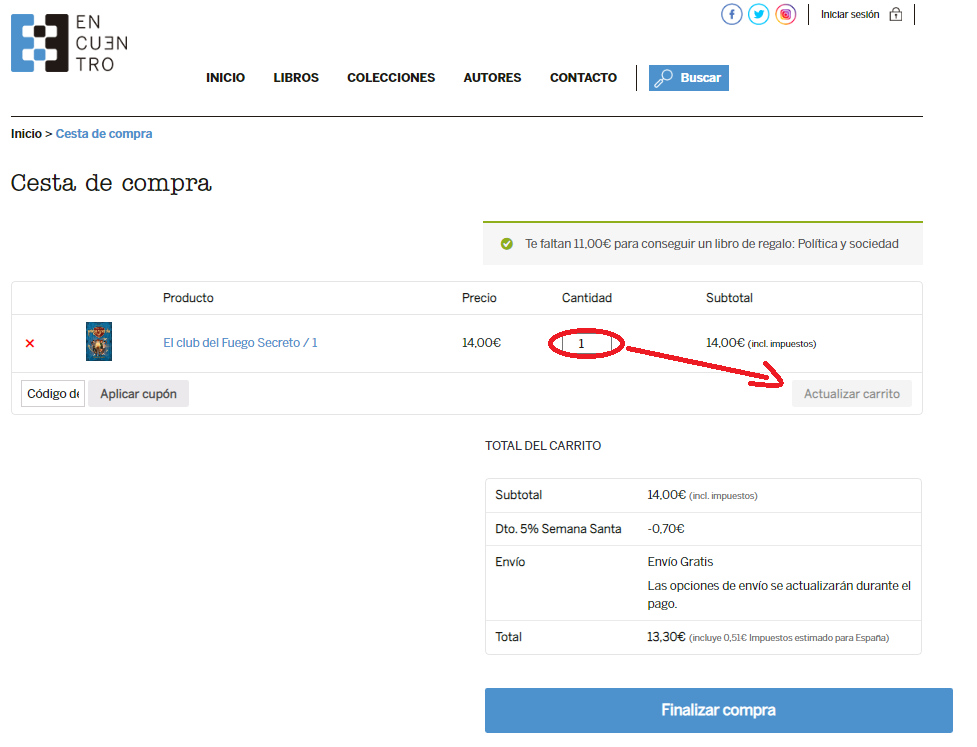
Task: Open the CONTACTO page
Action: click(583, 78)
